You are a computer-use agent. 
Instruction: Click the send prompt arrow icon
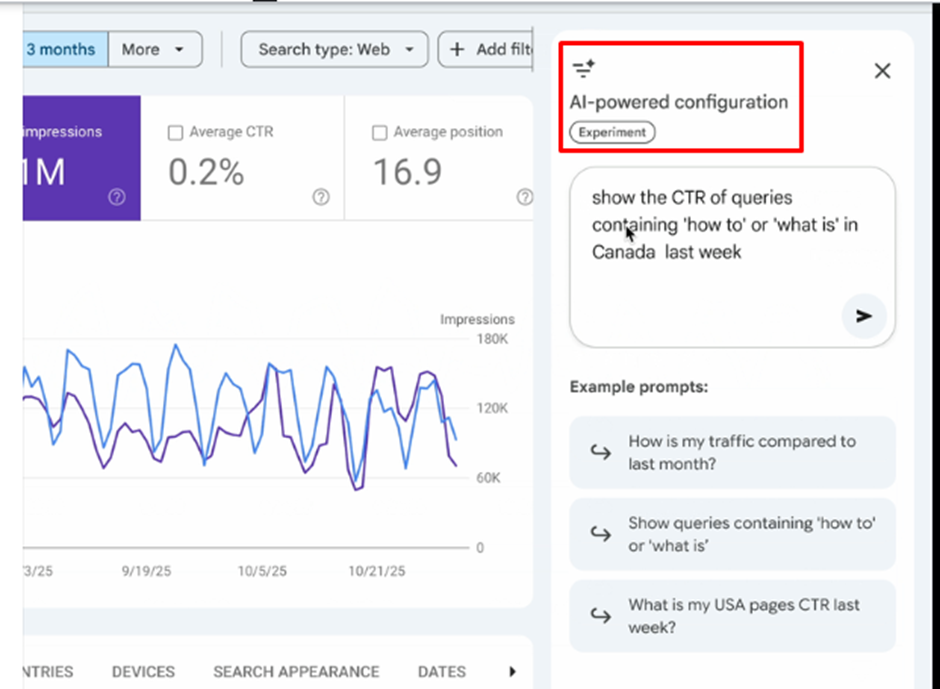(862, 317)
